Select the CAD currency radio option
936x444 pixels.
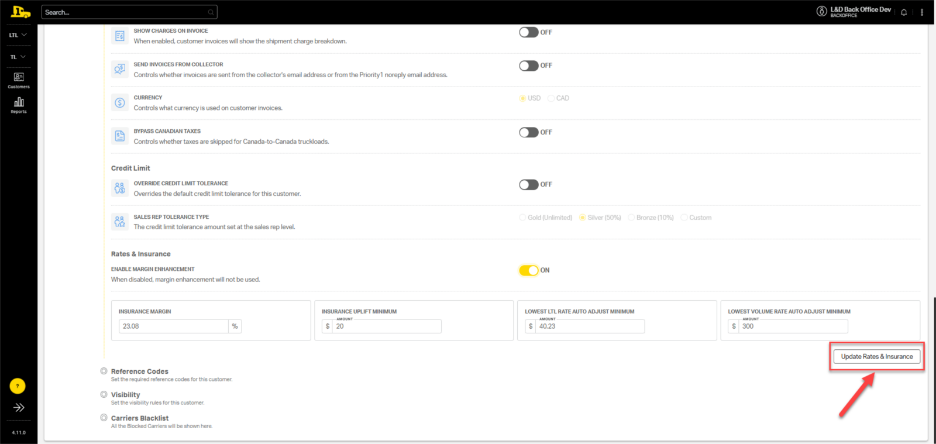[x=550, y=98]
